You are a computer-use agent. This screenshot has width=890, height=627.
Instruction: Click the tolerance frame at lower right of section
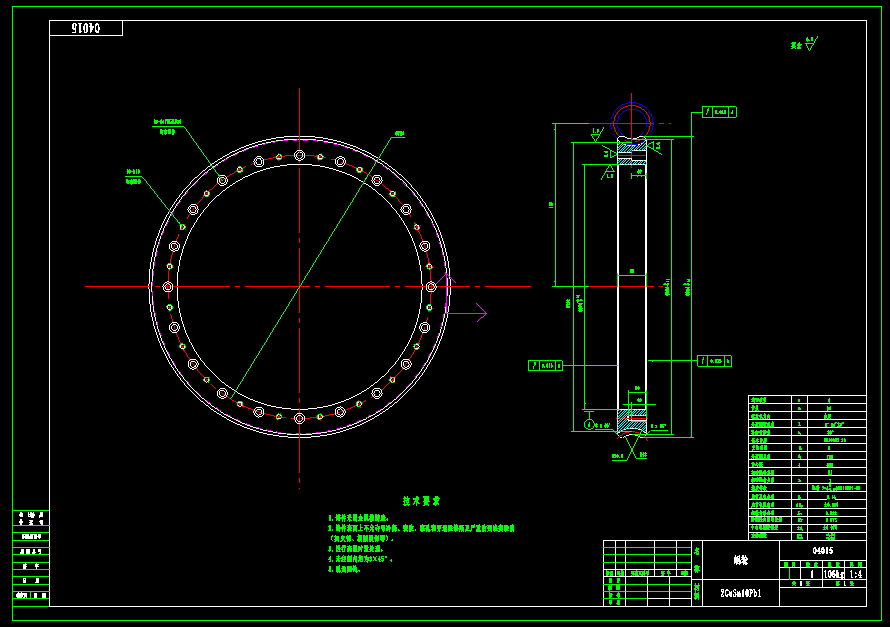click(x=715, y=361)
